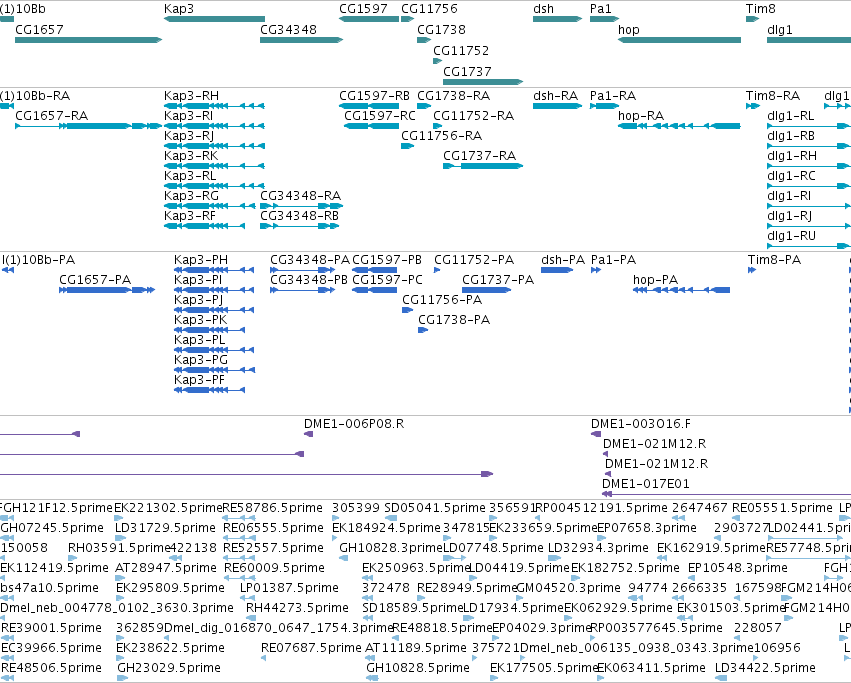
Task: Select the Kap3-RI transcript label
Action: 188,116
